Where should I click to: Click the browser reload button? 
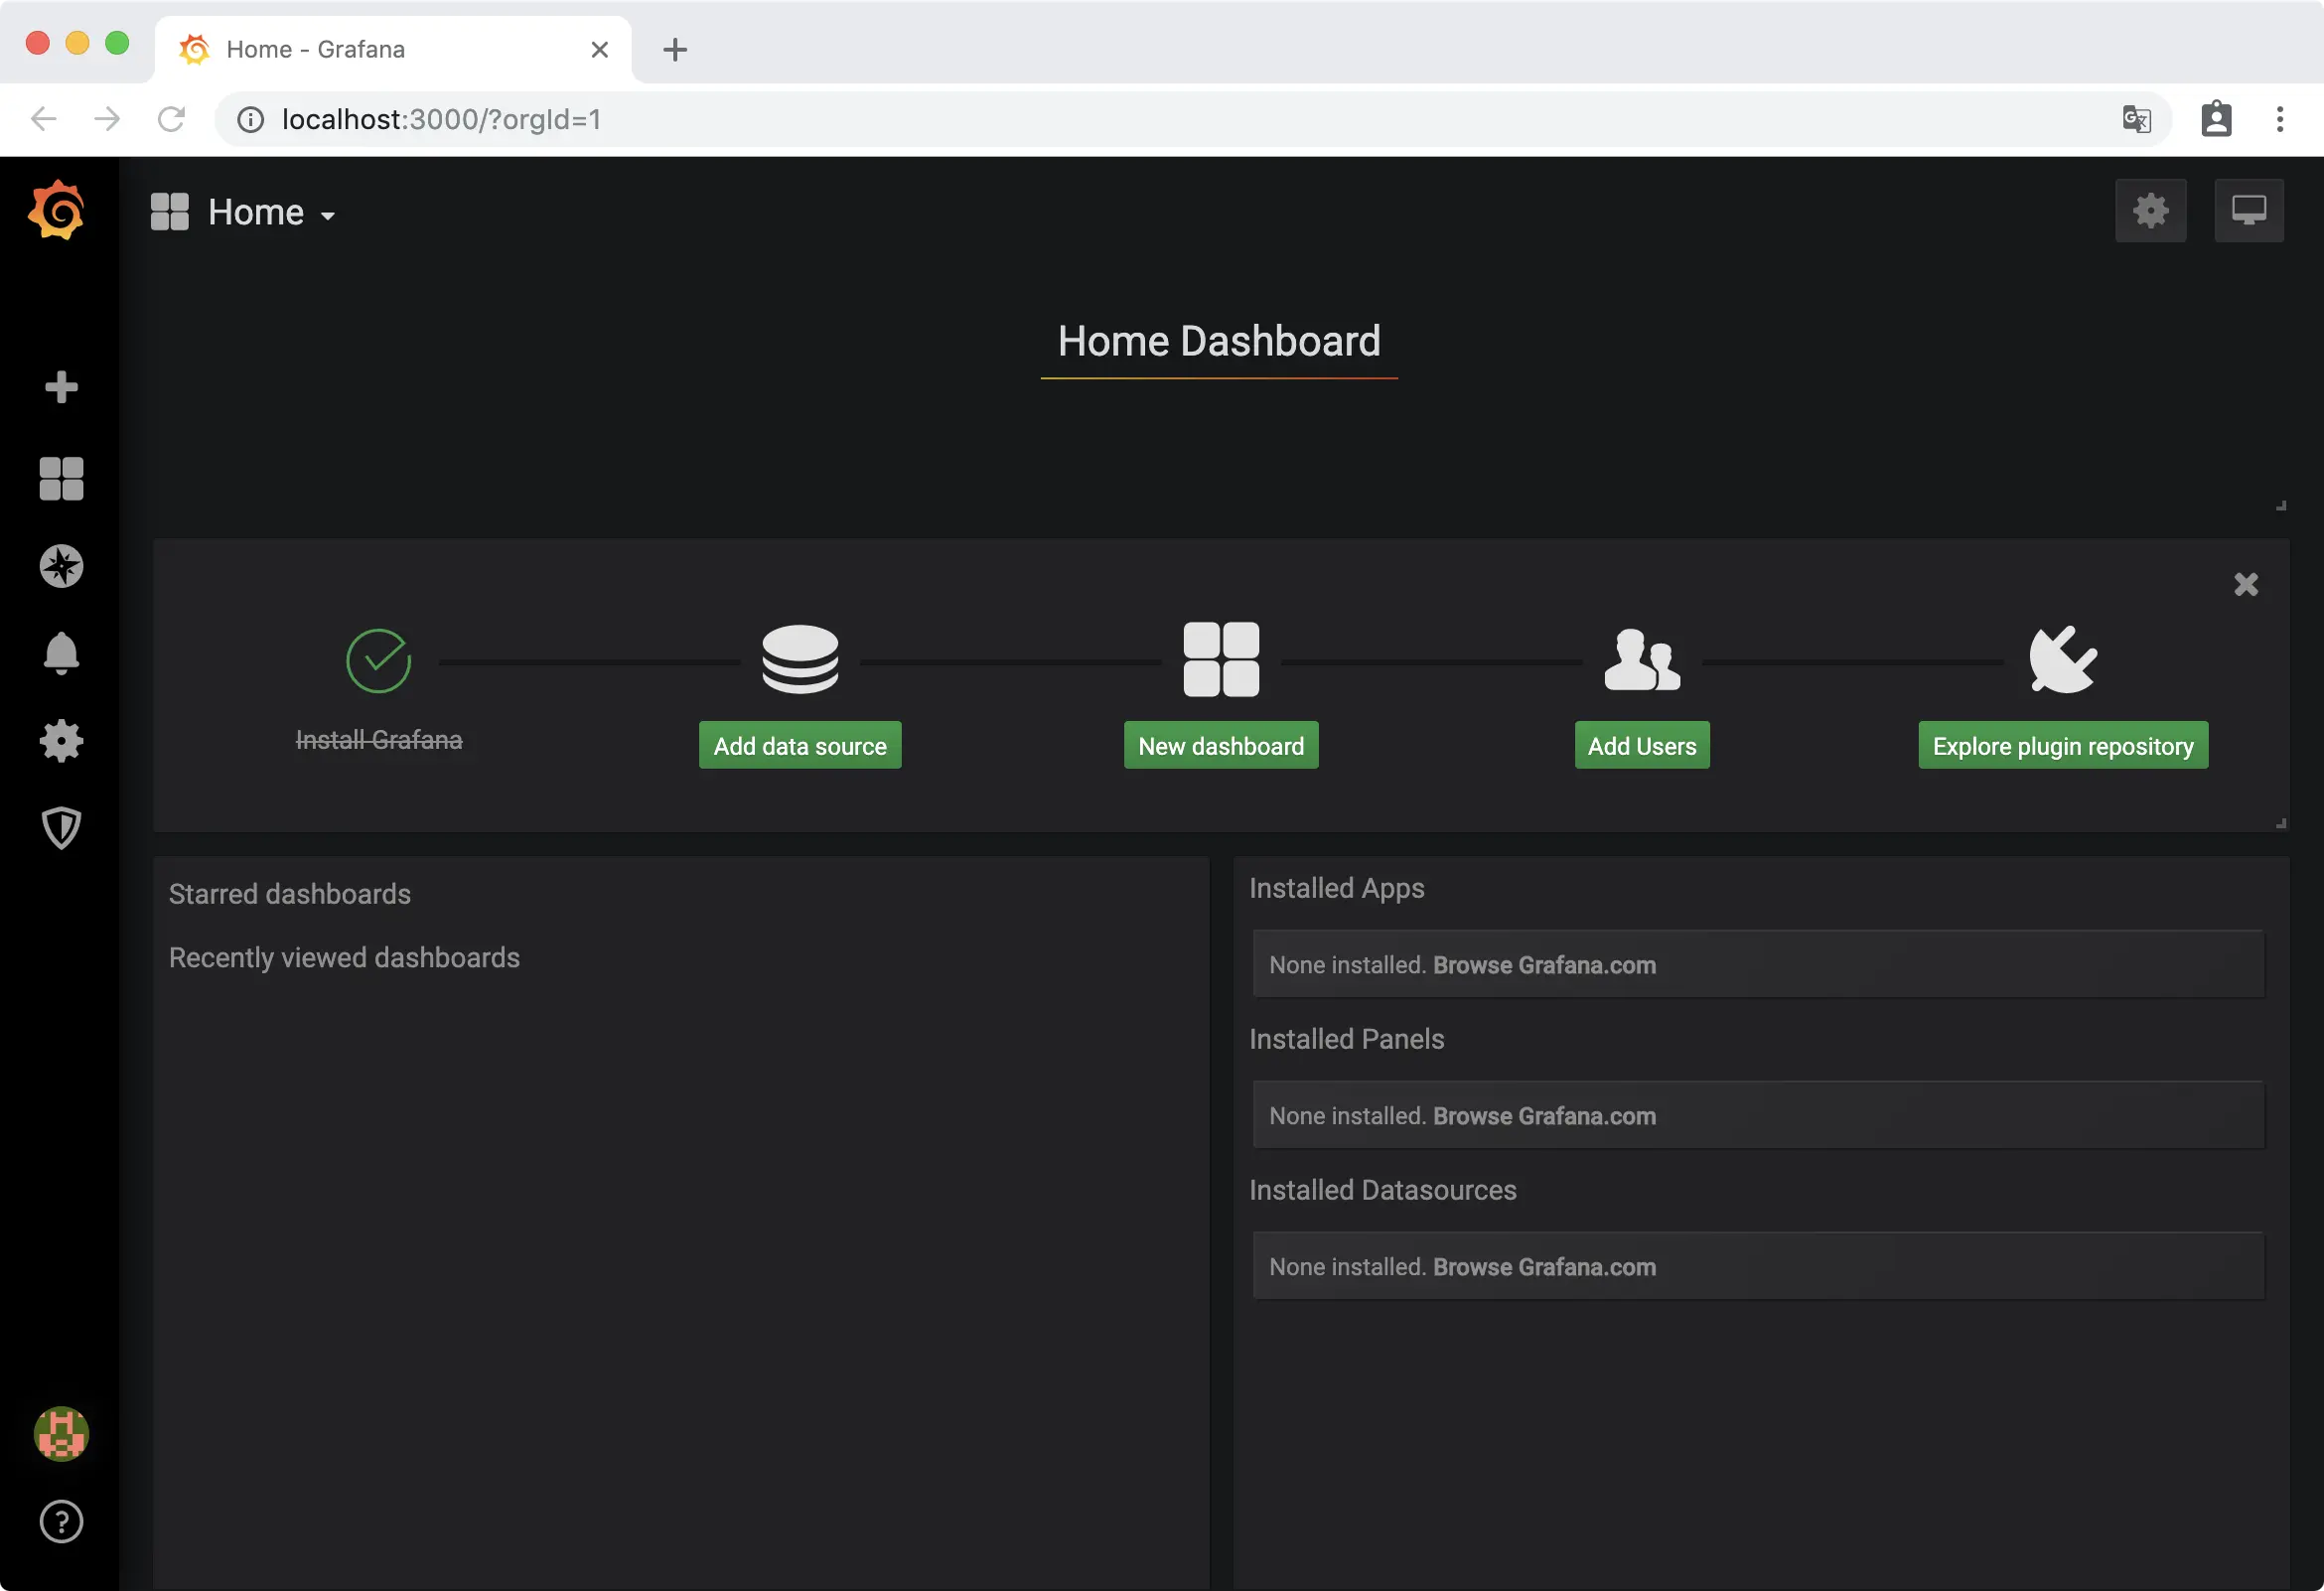click(x=171, y=119)
